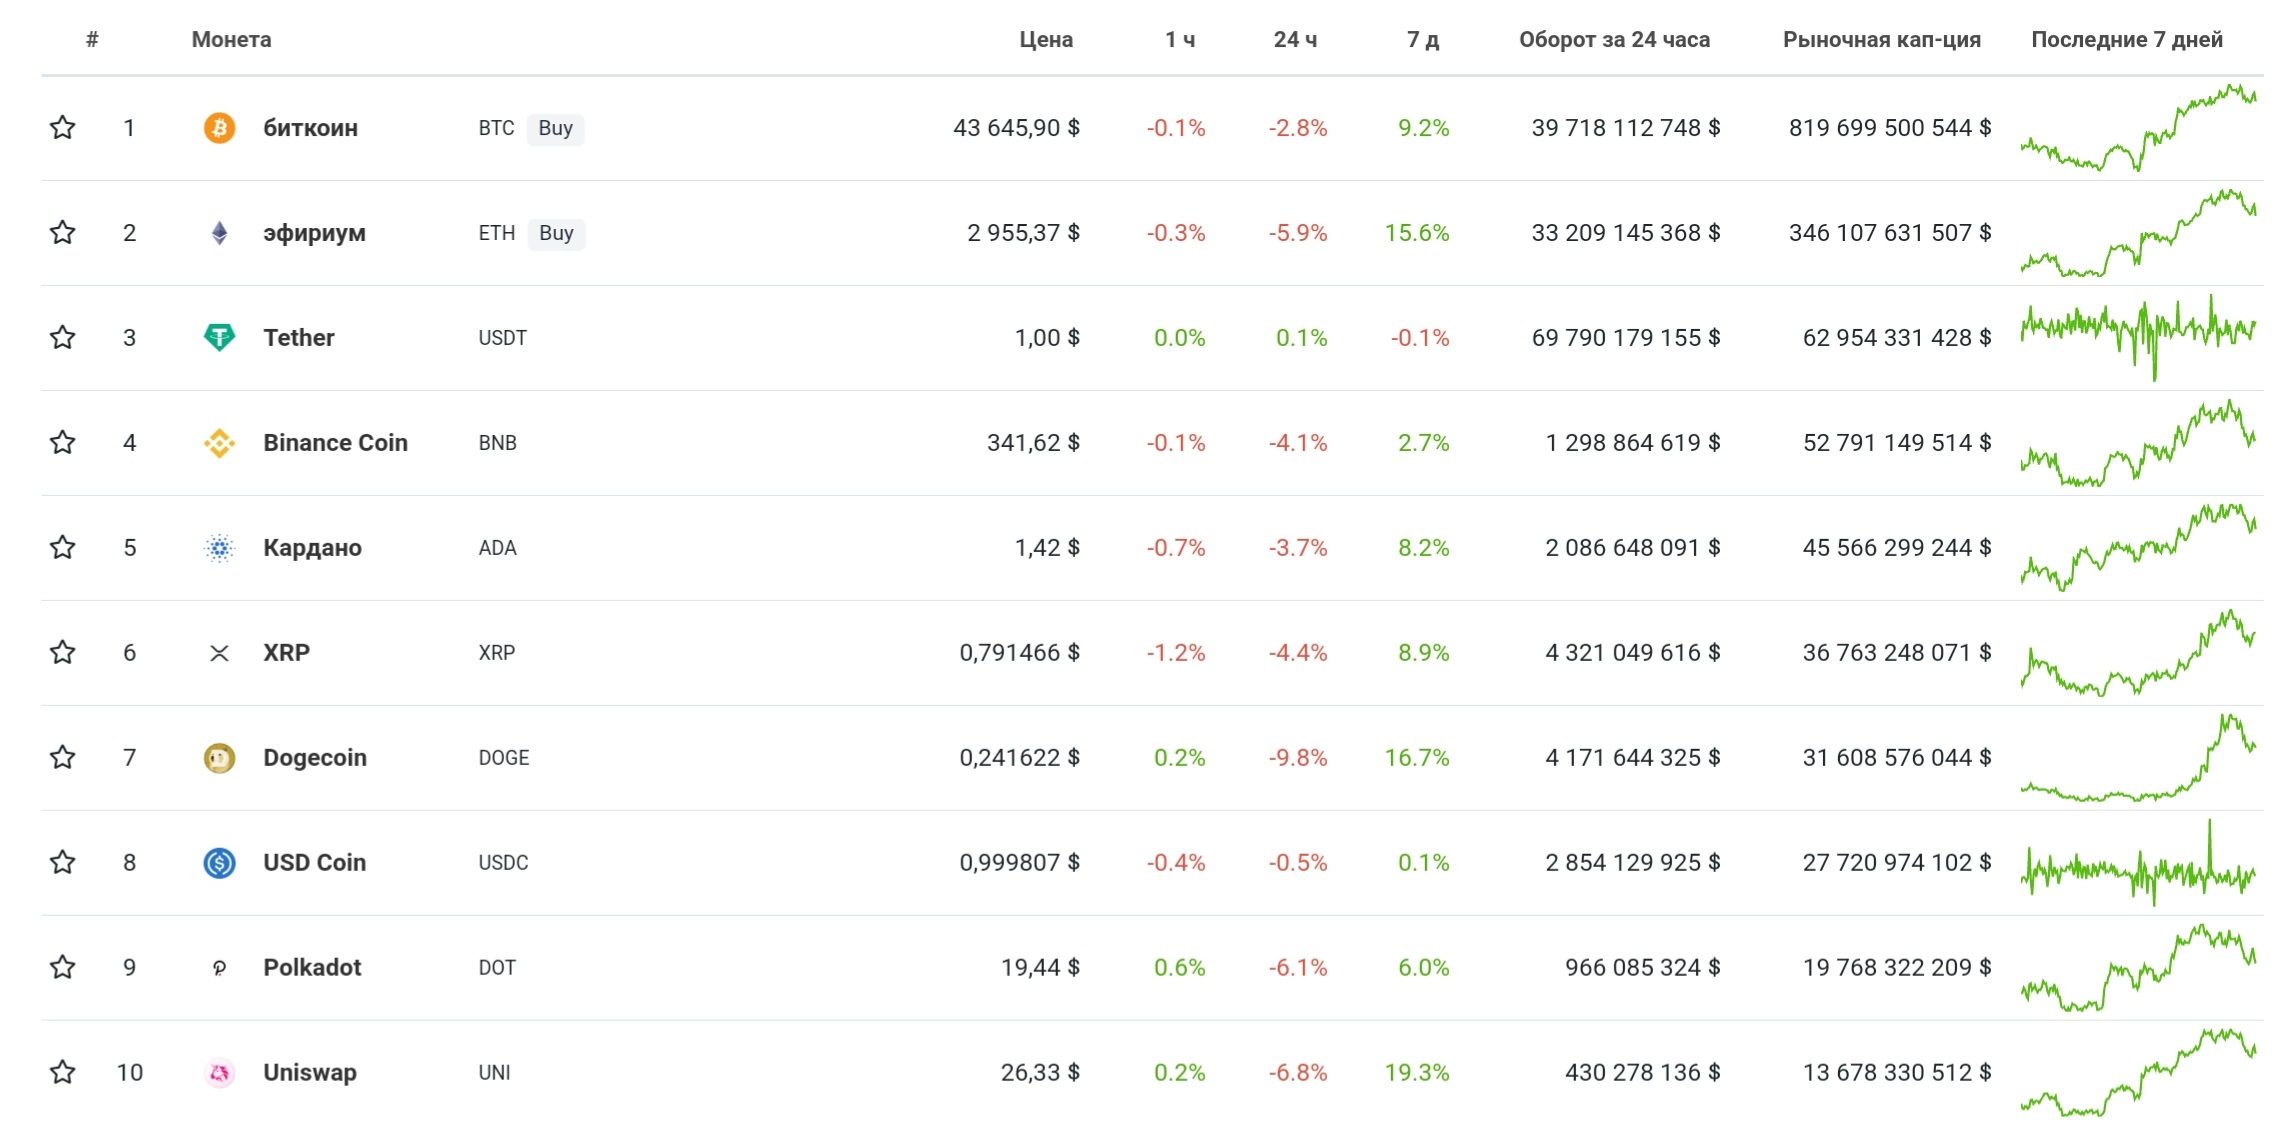Click the Buy button next to ETH

(x=556, y=233)
